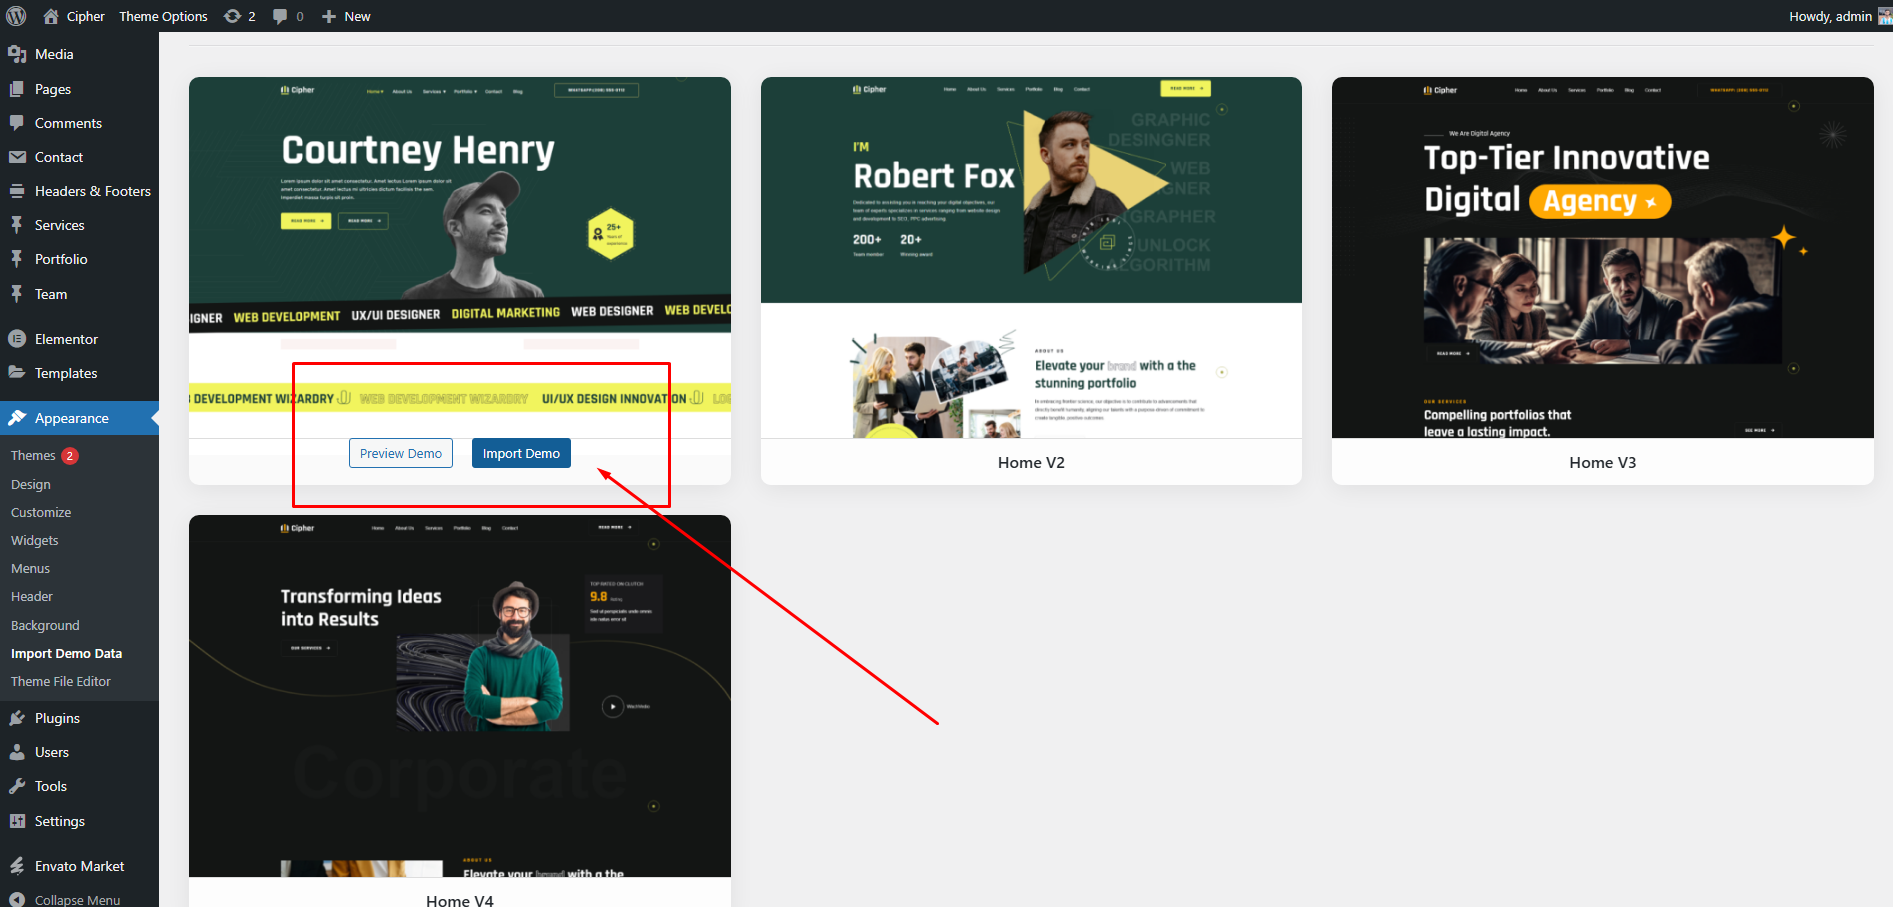Viewport: 1893px width, 907px height.
Task: Go to Customize under Appearance
Action: point(41,512)
